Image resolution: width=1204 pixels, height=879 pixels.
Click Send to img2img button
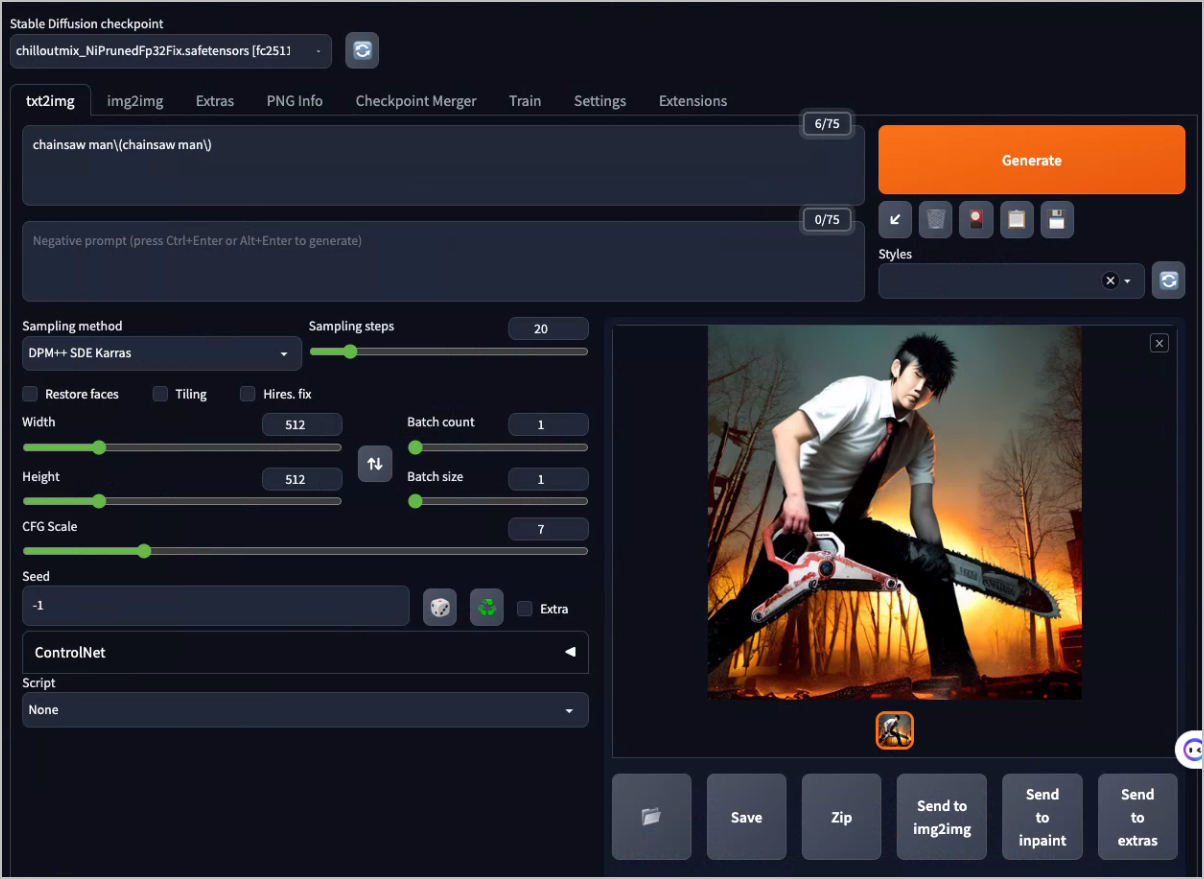click(x=942, y=817)
